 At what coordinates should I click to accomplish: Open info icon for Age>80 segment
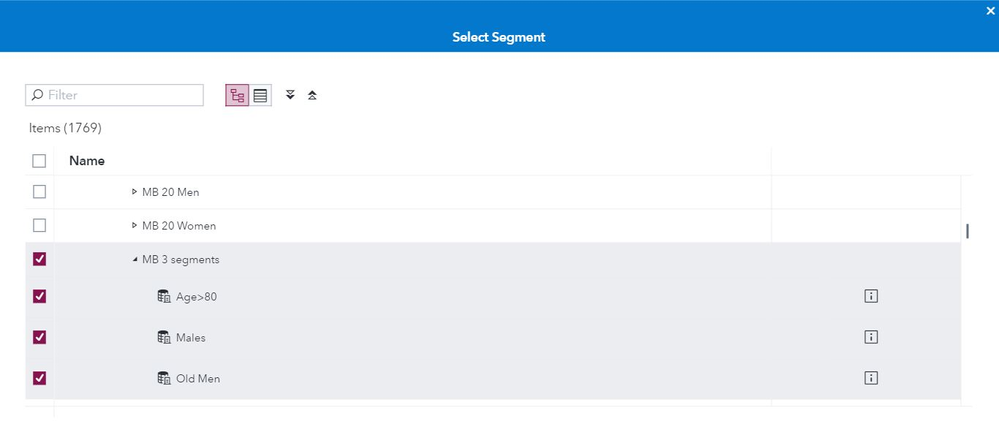click(870, 296)
